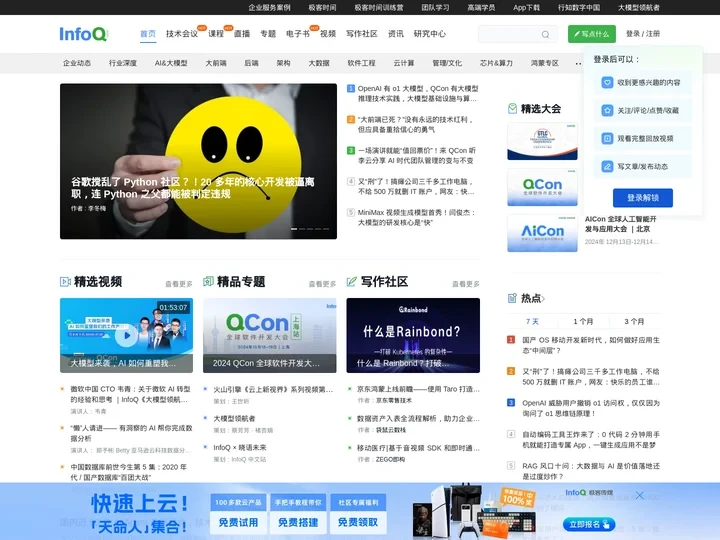Screen dimensions: 720x540
Task: Open hot article 国产 OS 移动开发新时代
Action: pyautogui.click(x=591, y=345)
